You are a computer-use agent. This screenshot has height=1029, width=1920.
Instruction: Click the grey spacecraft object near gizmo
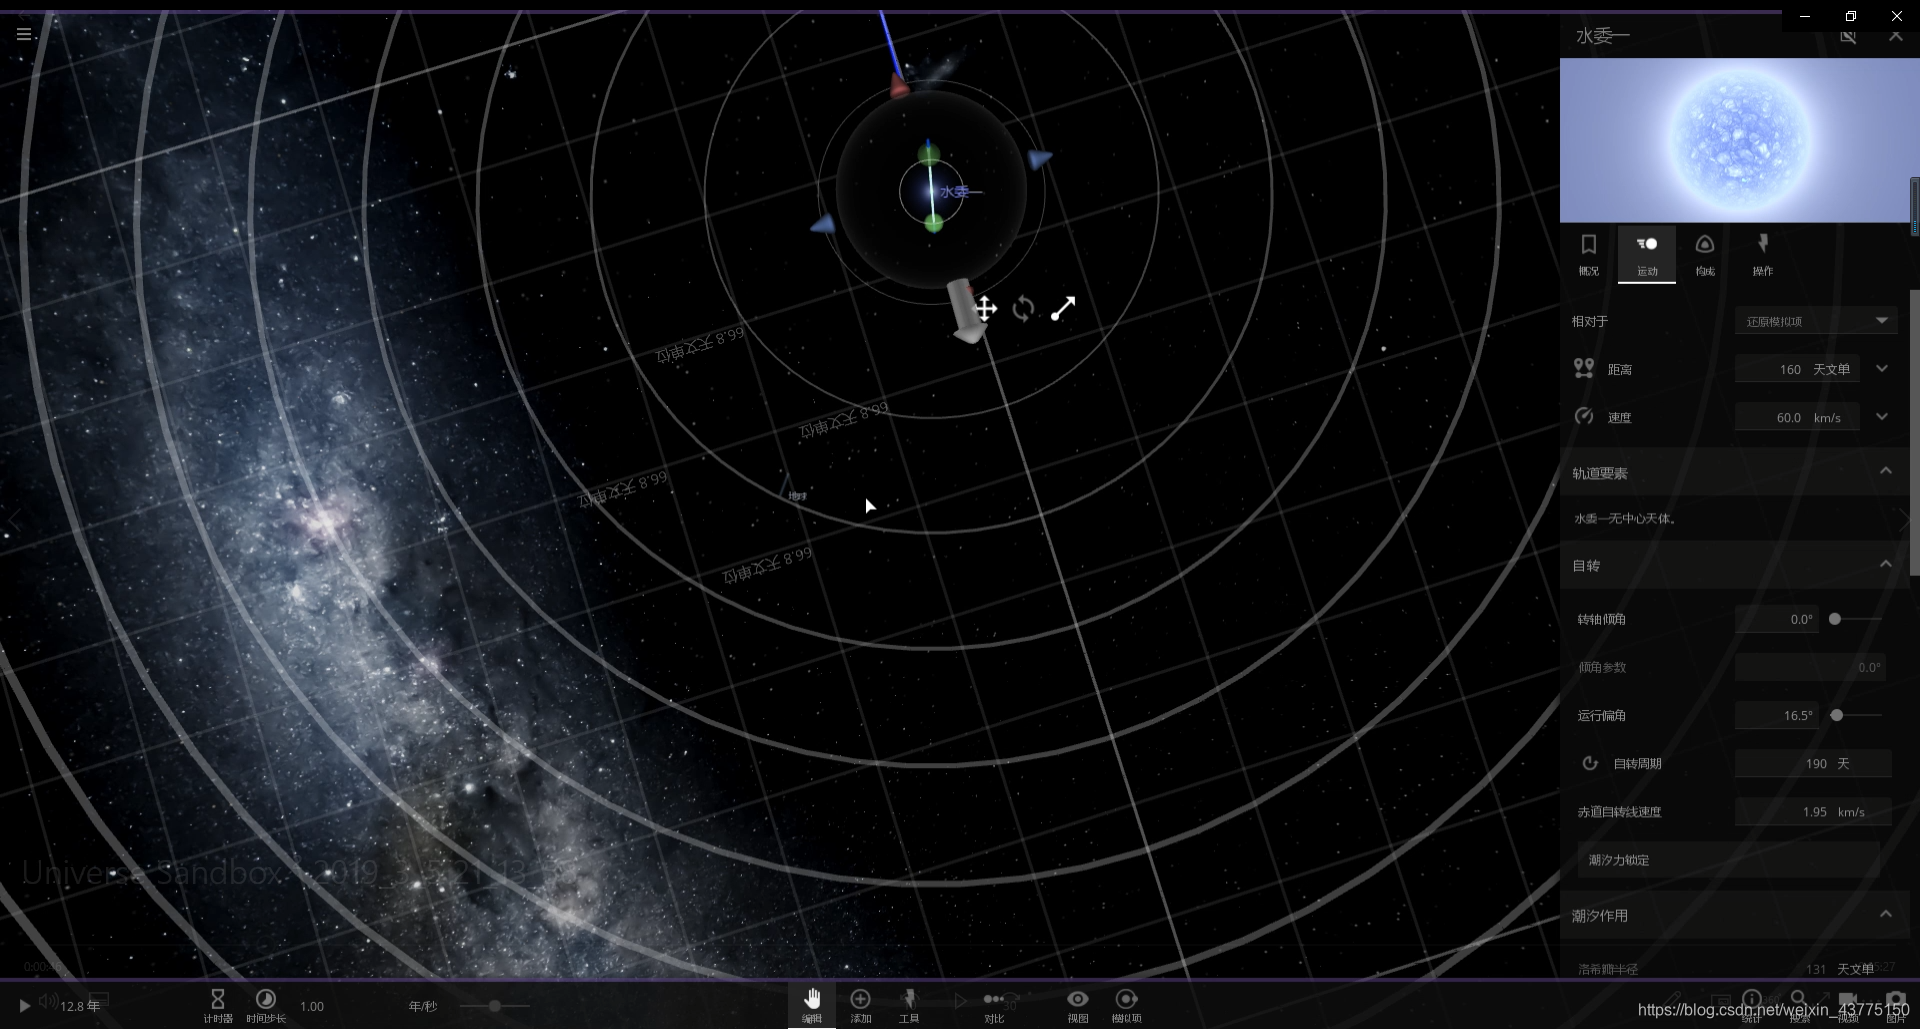(967, 311)
